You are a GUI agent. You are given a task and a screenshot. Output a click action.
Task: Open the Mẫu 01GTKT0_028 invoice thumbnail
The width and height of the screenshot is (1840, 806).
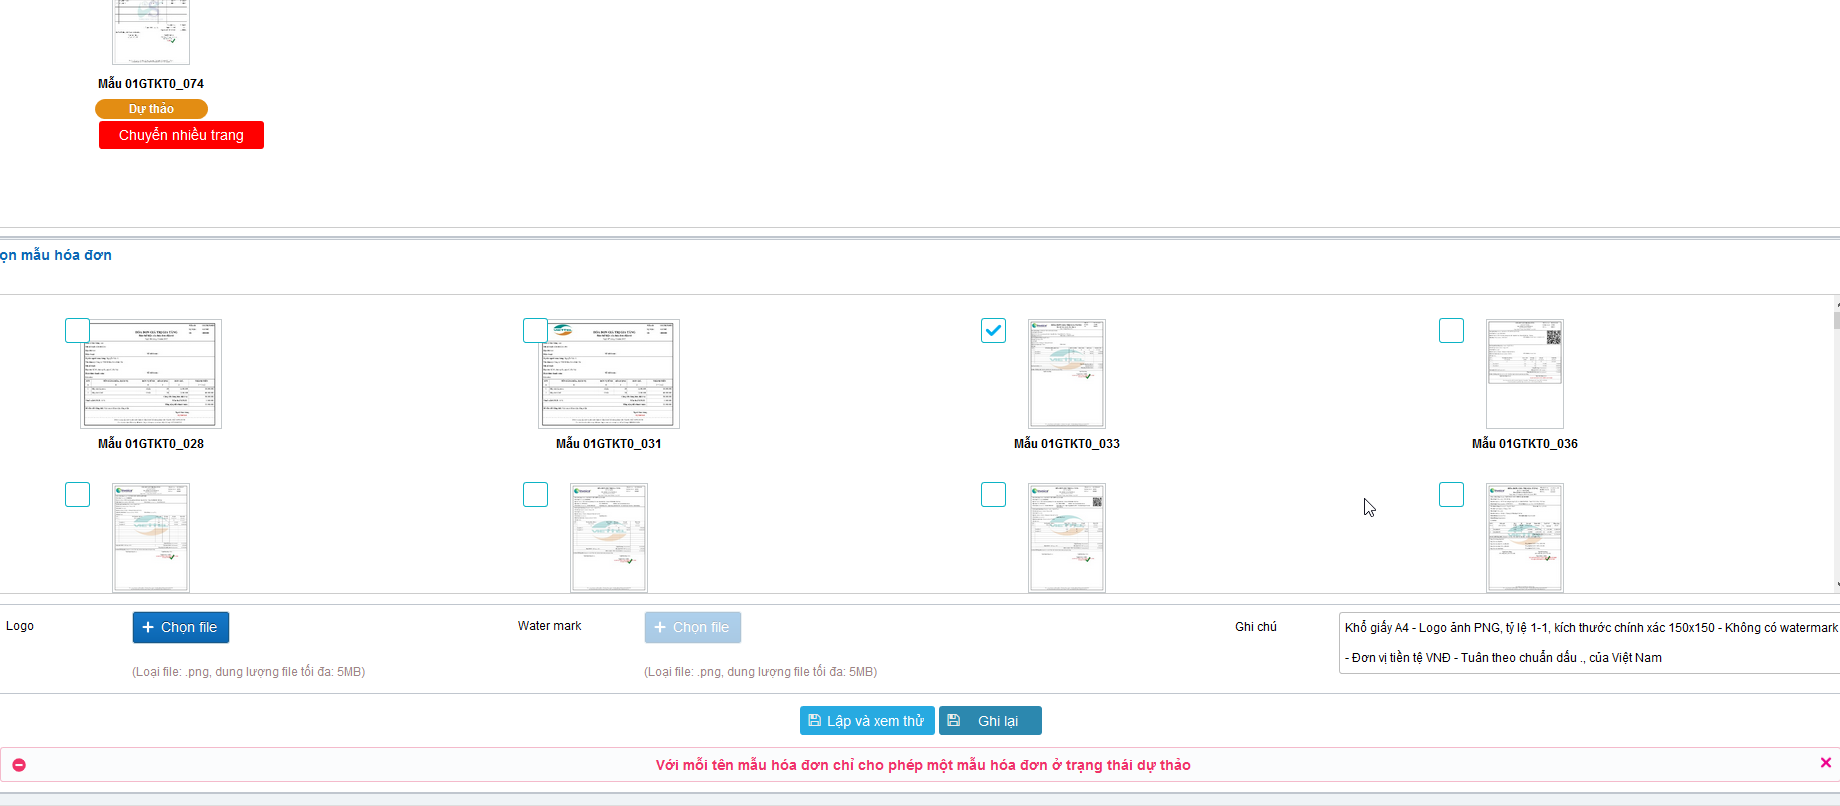tap(151, 374)
